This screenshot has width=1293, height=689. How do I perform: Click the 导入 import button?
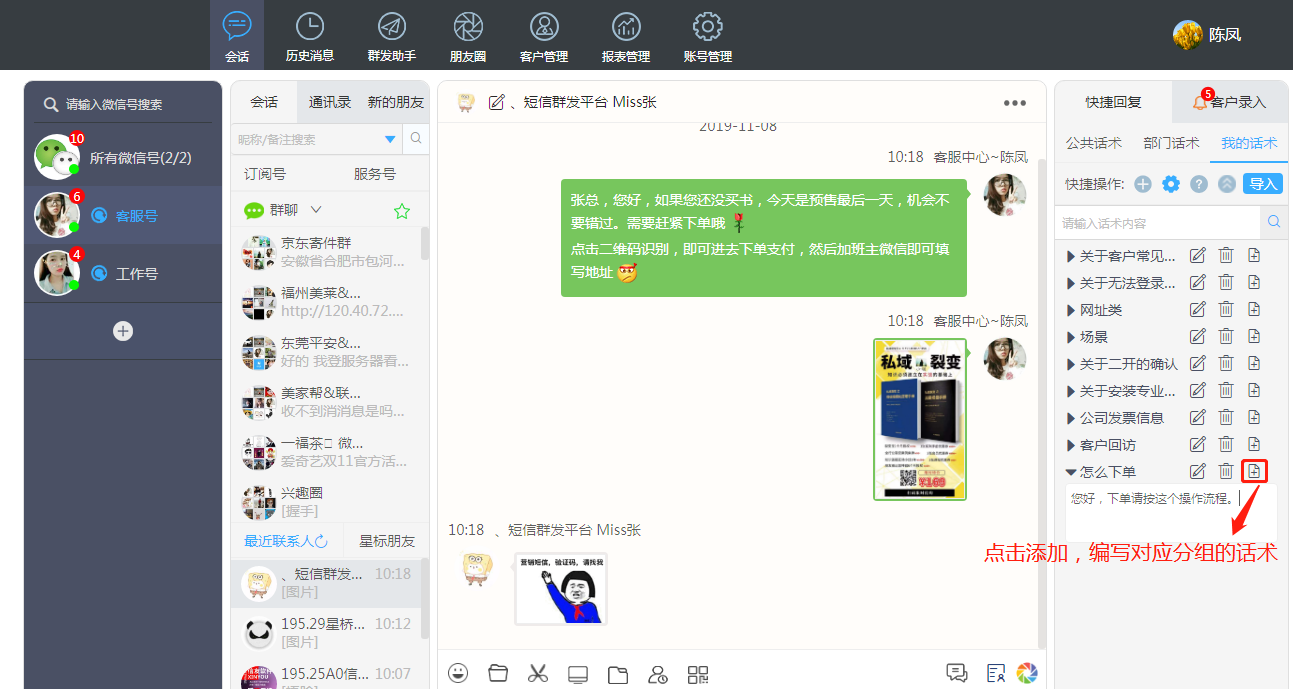pyautogui.click(x=1263, y=184)
